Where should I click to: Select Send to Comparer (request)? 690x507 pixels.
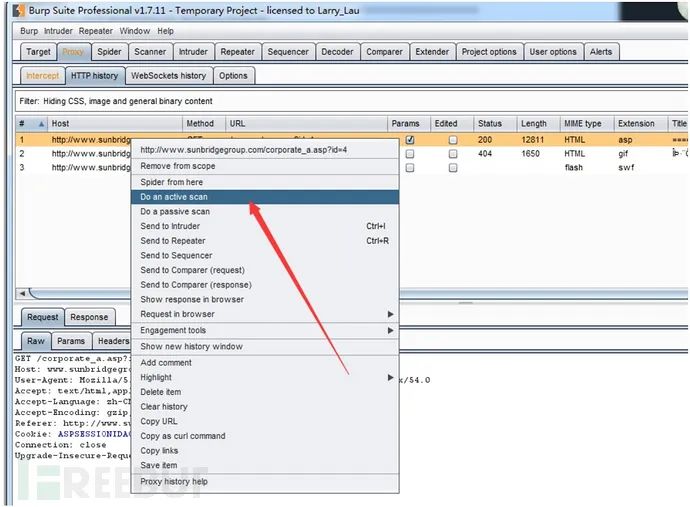(x=265, y=270)
